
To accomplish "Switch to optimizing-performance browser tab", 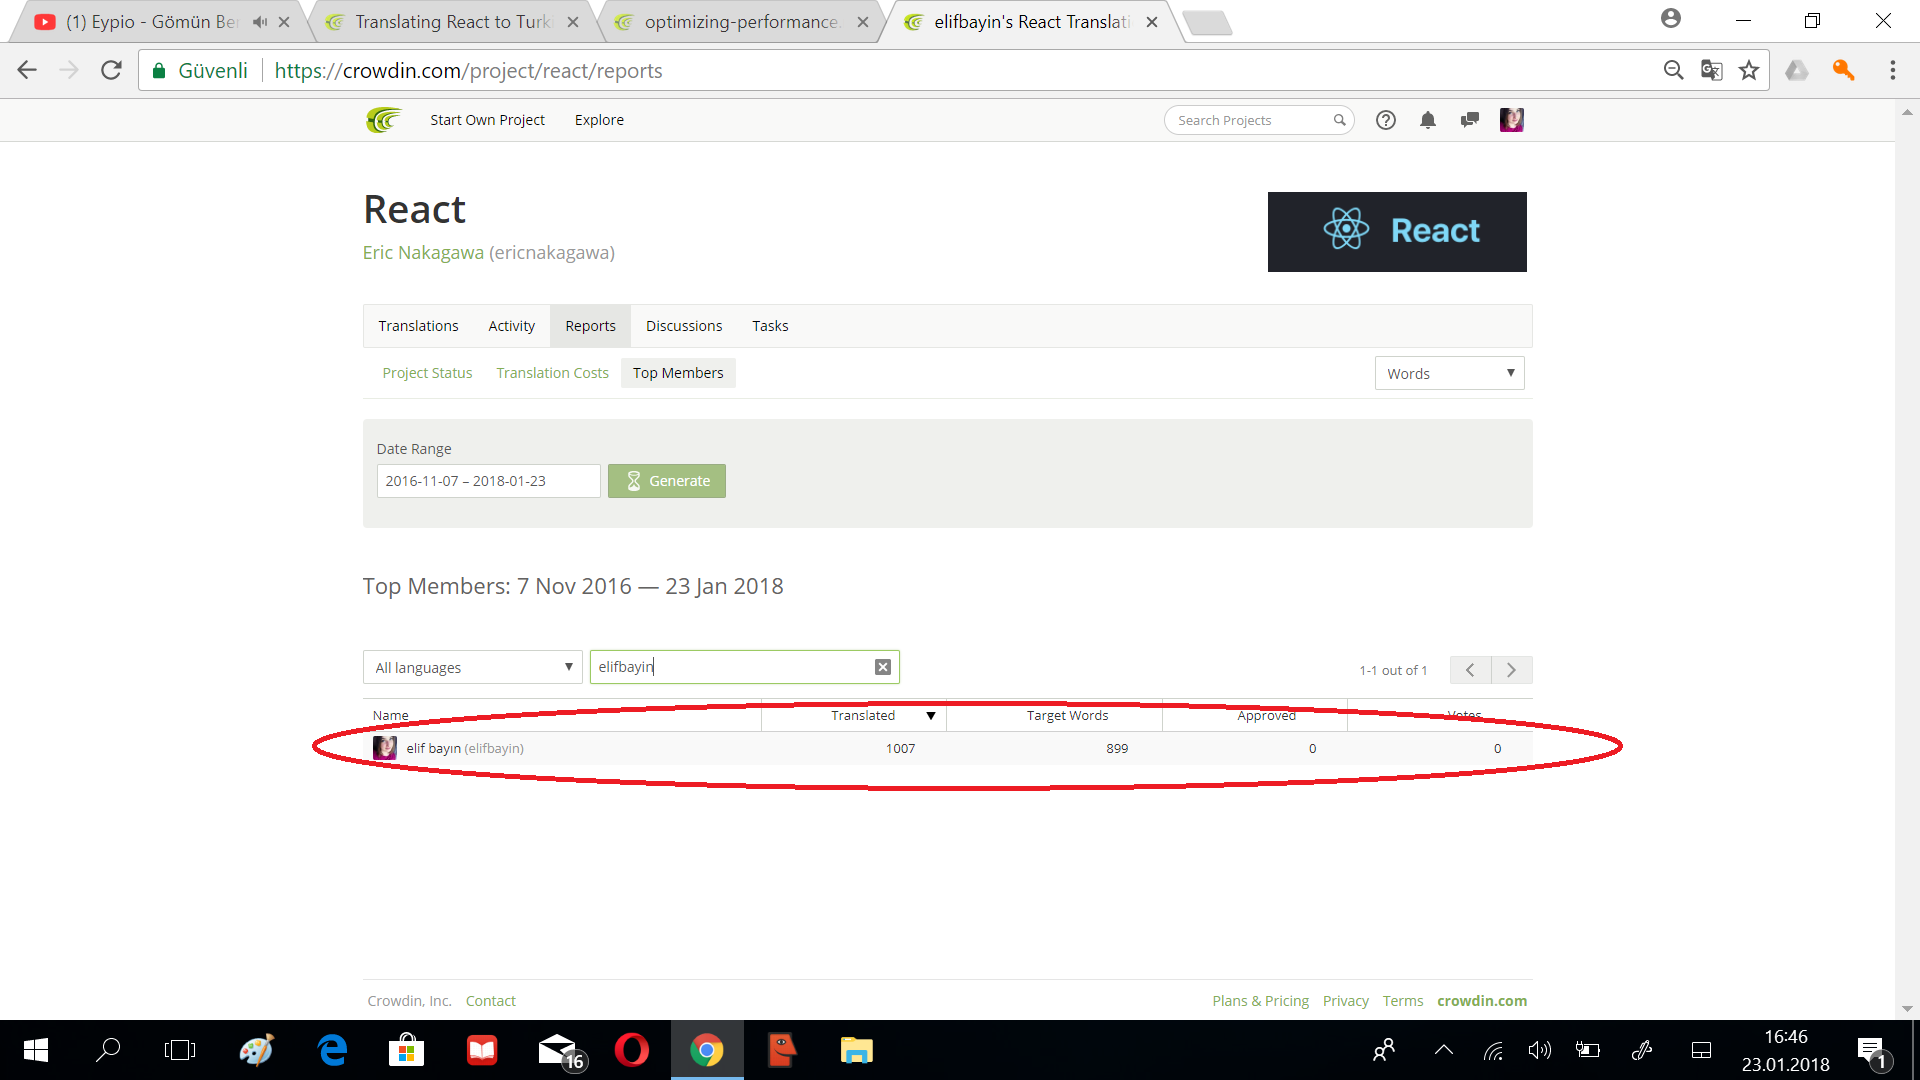I will [740, 22].
